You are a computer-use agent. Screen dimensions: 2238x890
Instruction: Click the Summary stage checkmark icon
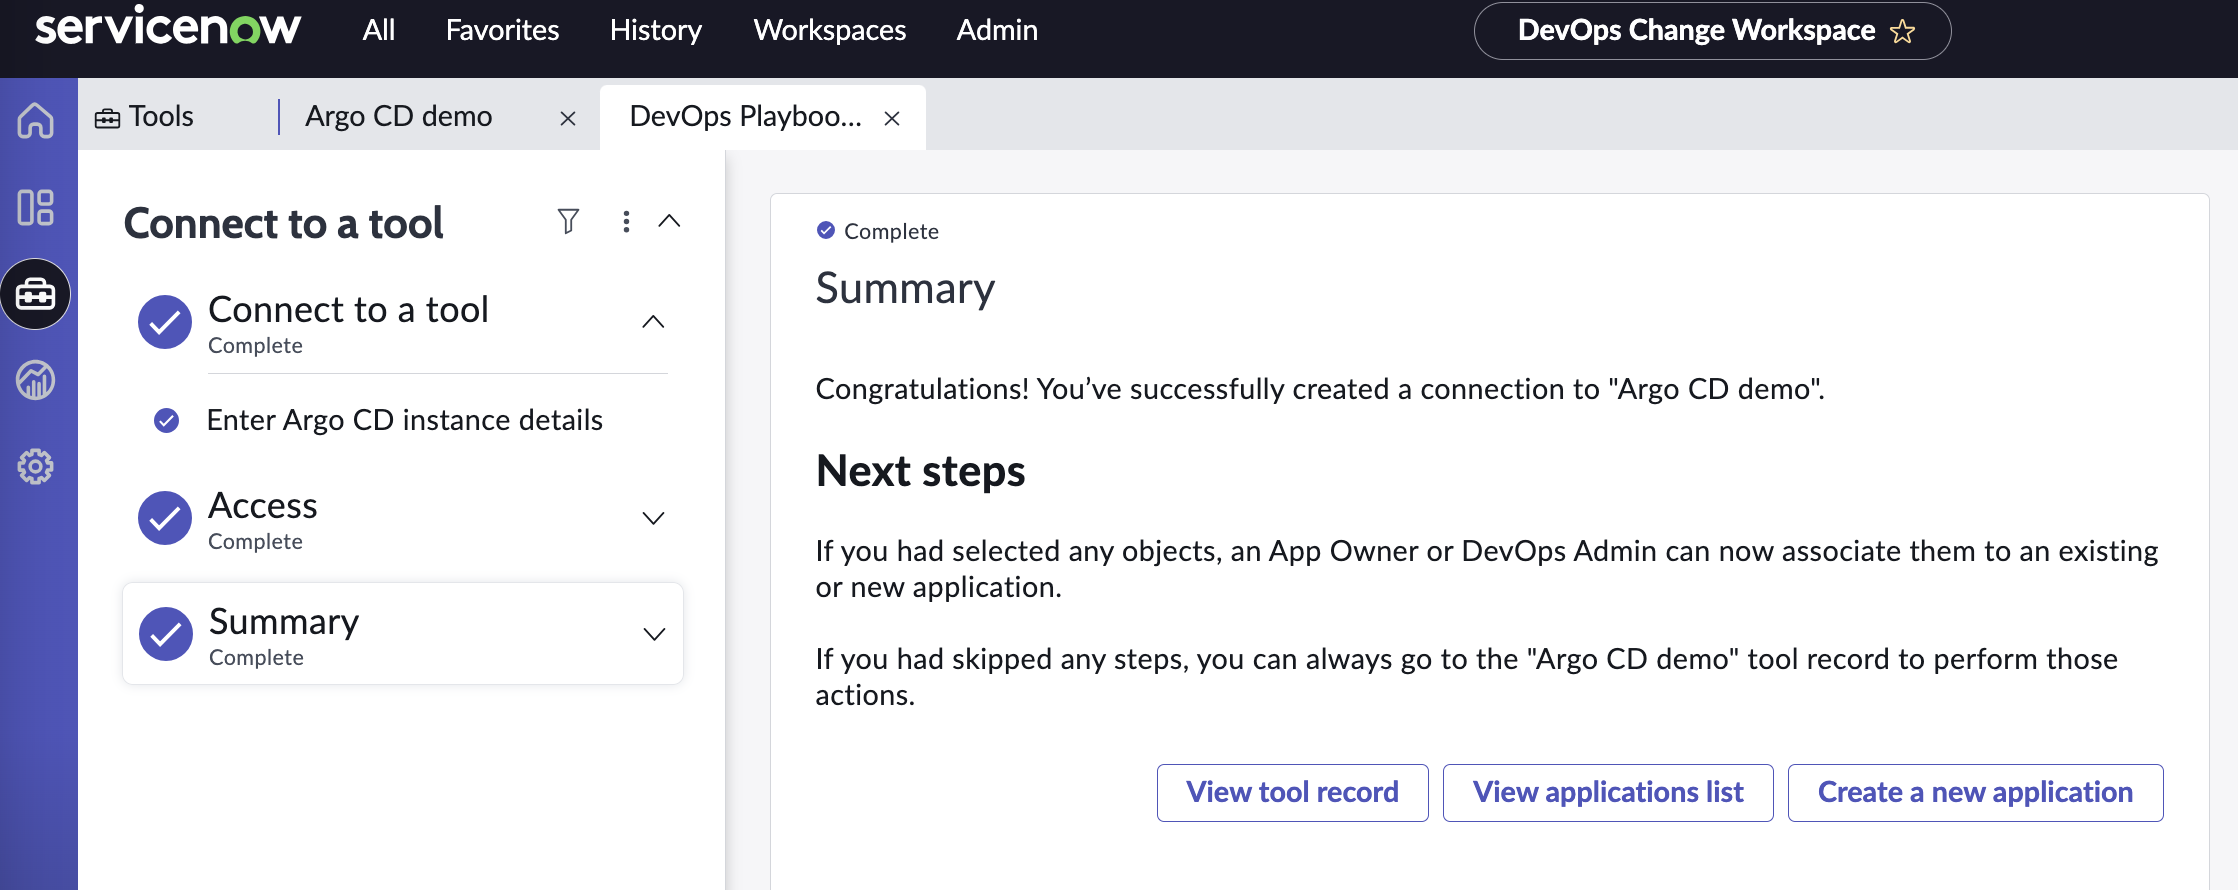pos(166,634)
